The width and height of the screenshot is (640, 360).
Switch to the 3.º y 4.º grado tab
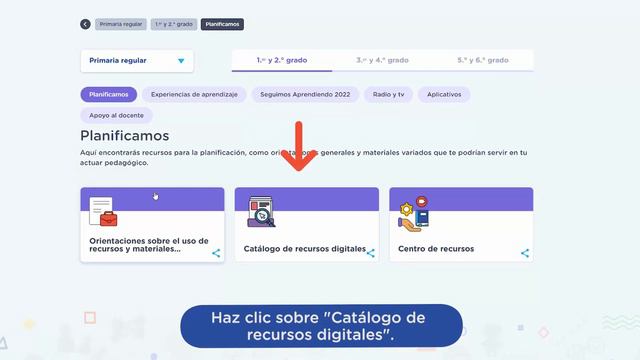click(x=382, y=60)
